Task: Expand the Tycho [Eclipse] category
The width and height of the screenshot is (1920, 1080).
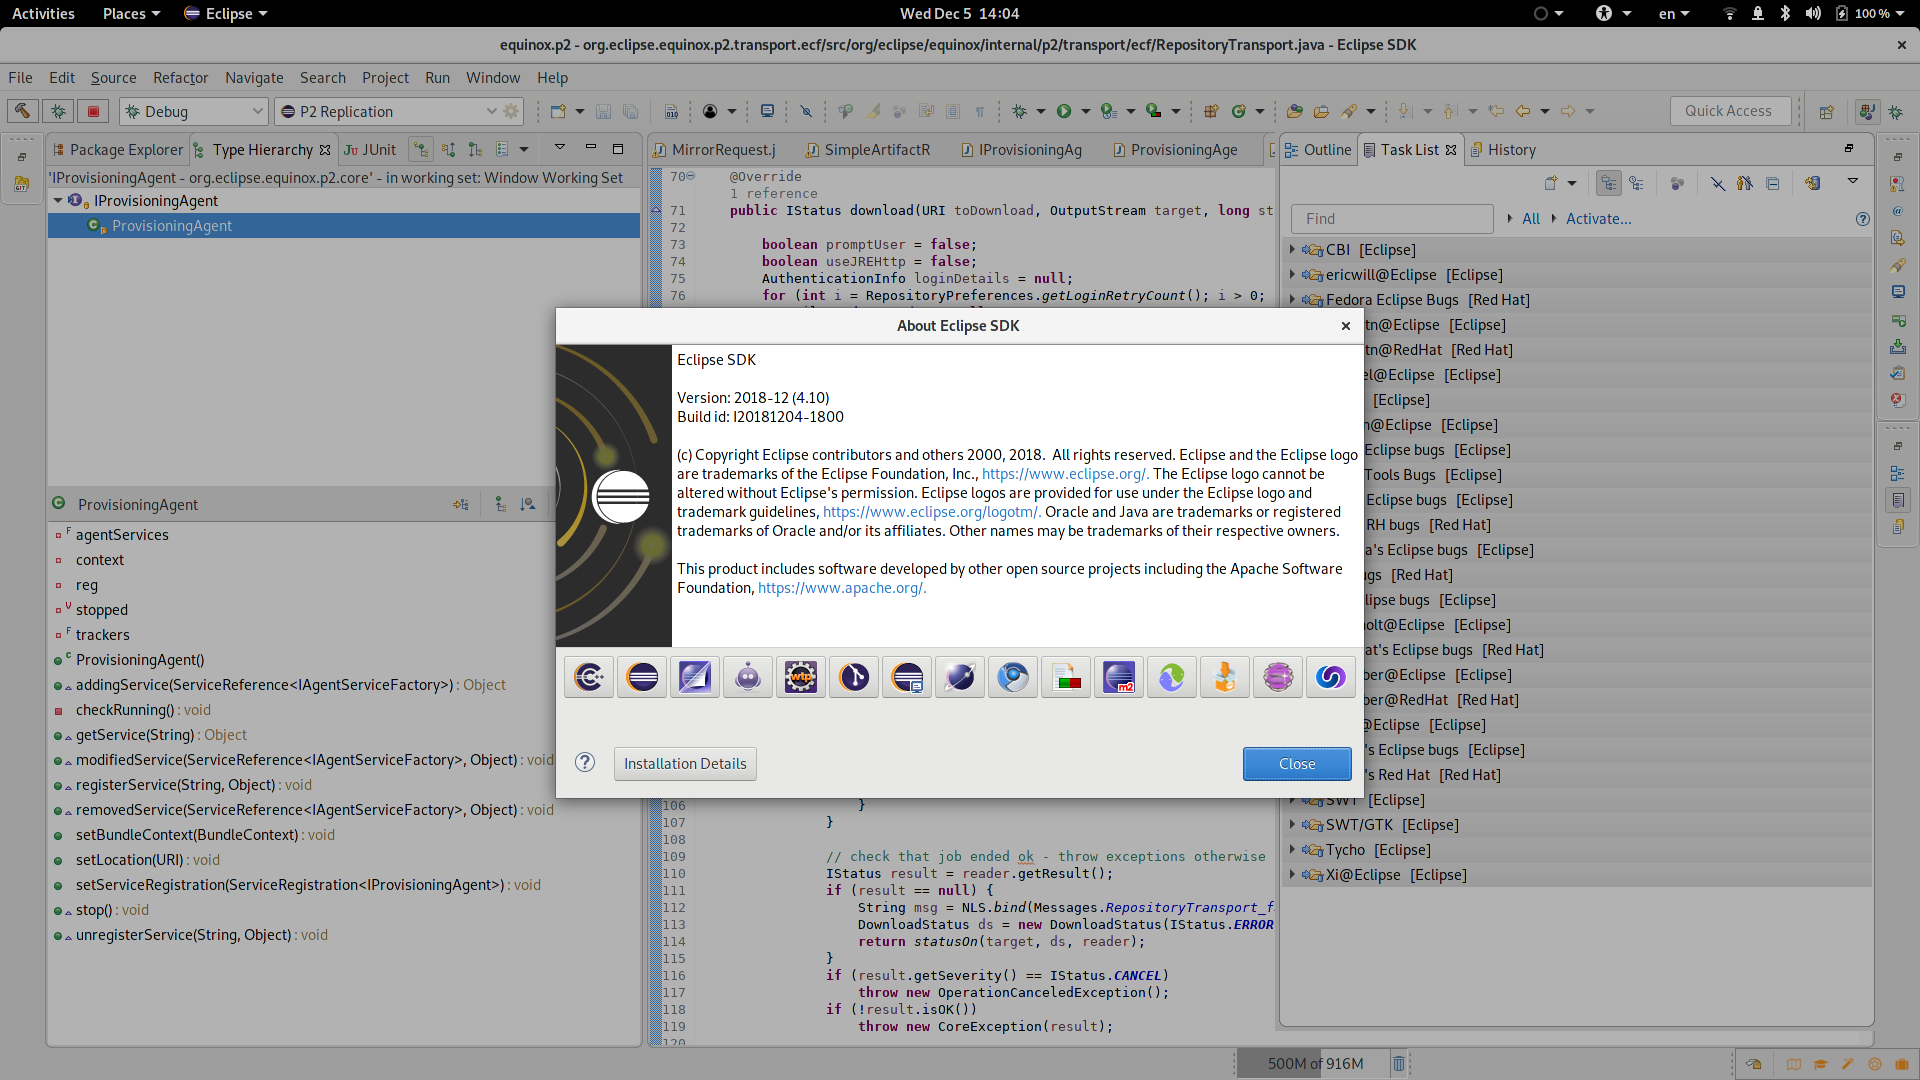Action: click(1292, 849)
